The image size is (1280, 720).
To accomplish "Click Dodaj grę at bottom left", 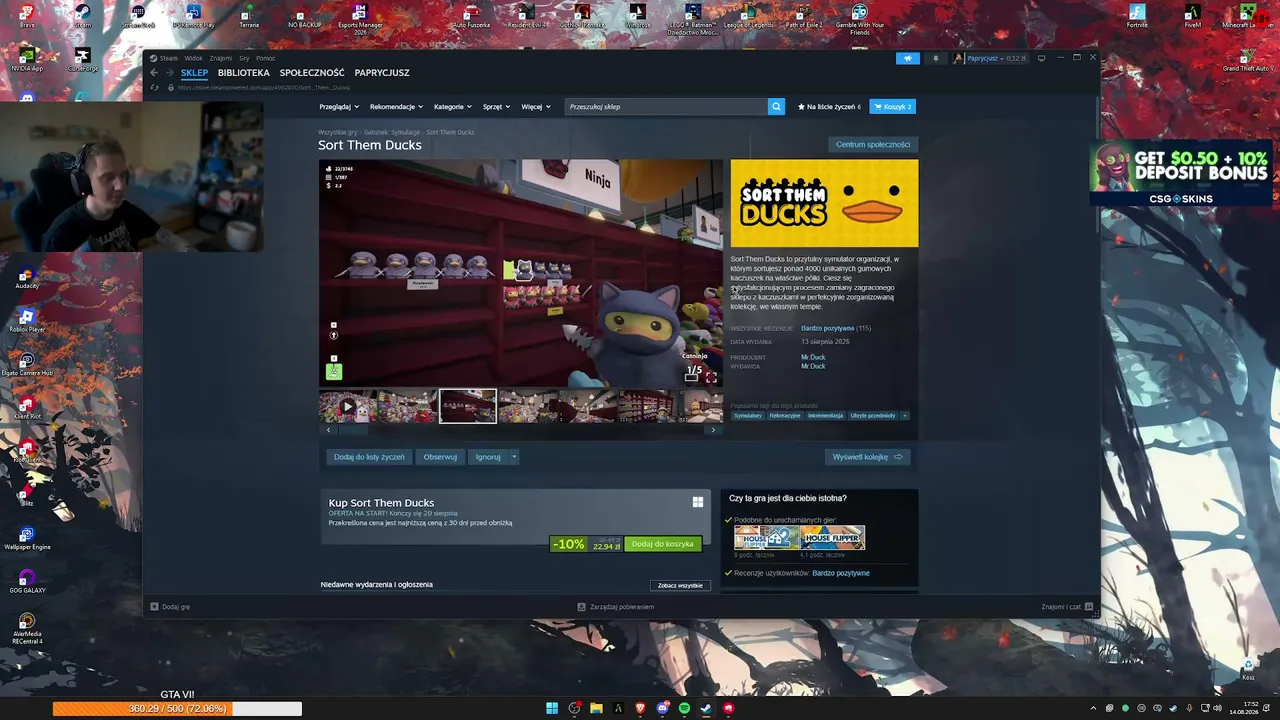I will point(170,607).
